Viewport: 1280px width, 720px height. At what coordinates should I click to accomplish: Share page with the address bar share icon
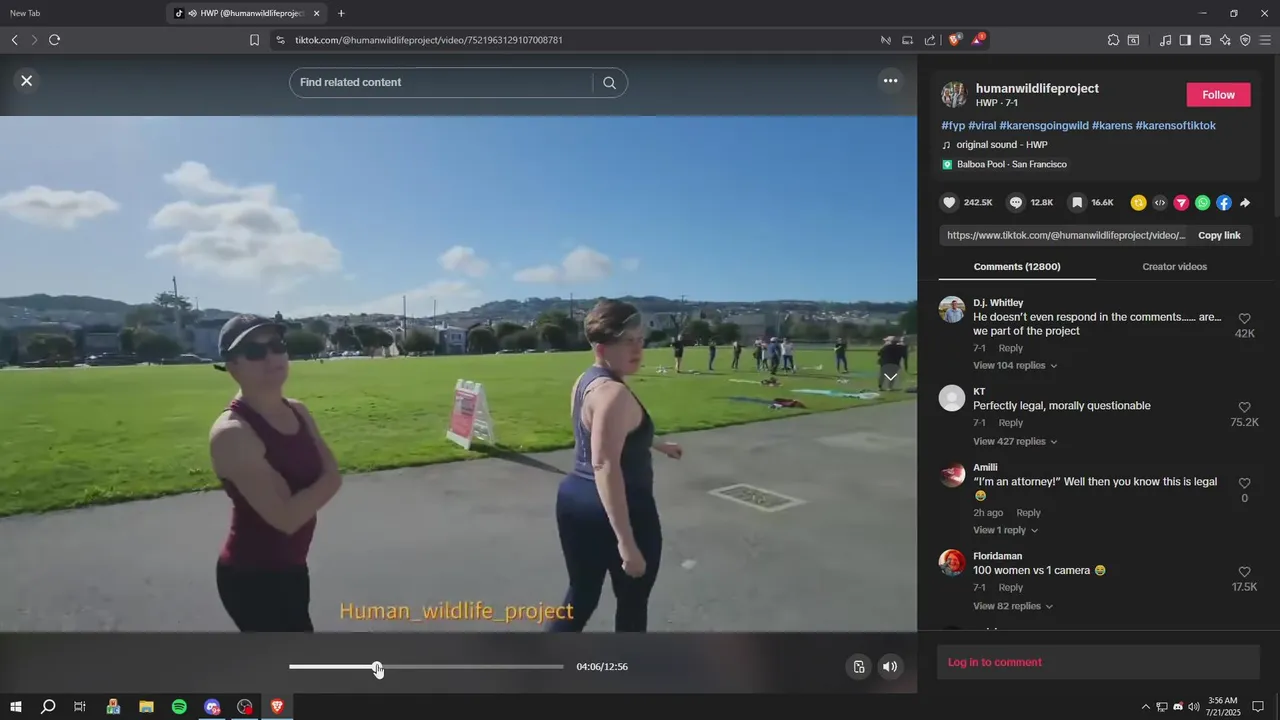[x=930, y=40]
